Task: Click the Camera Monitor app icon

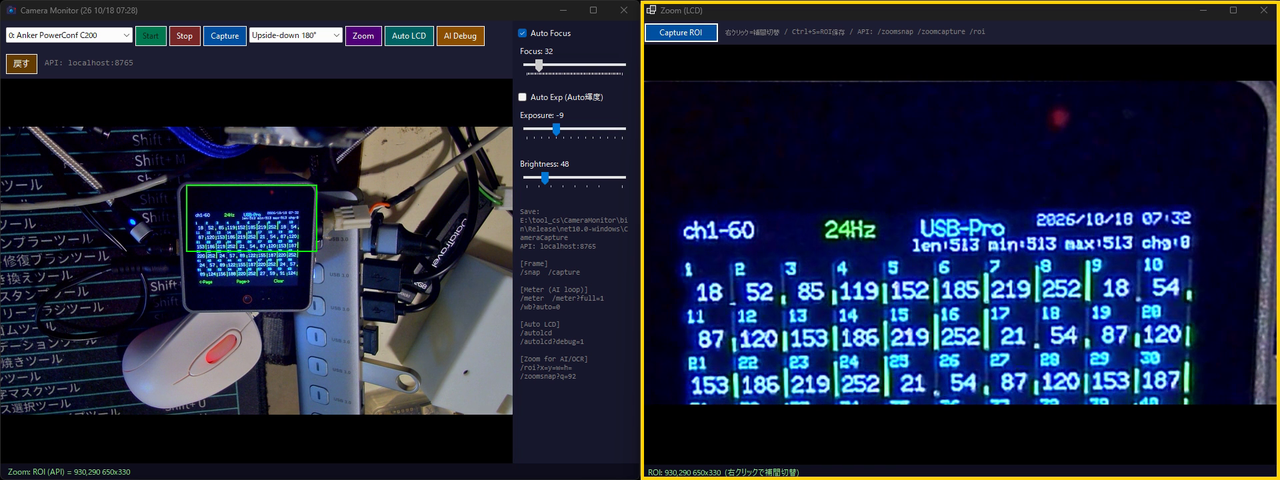Action: click(x=12, y=10)
